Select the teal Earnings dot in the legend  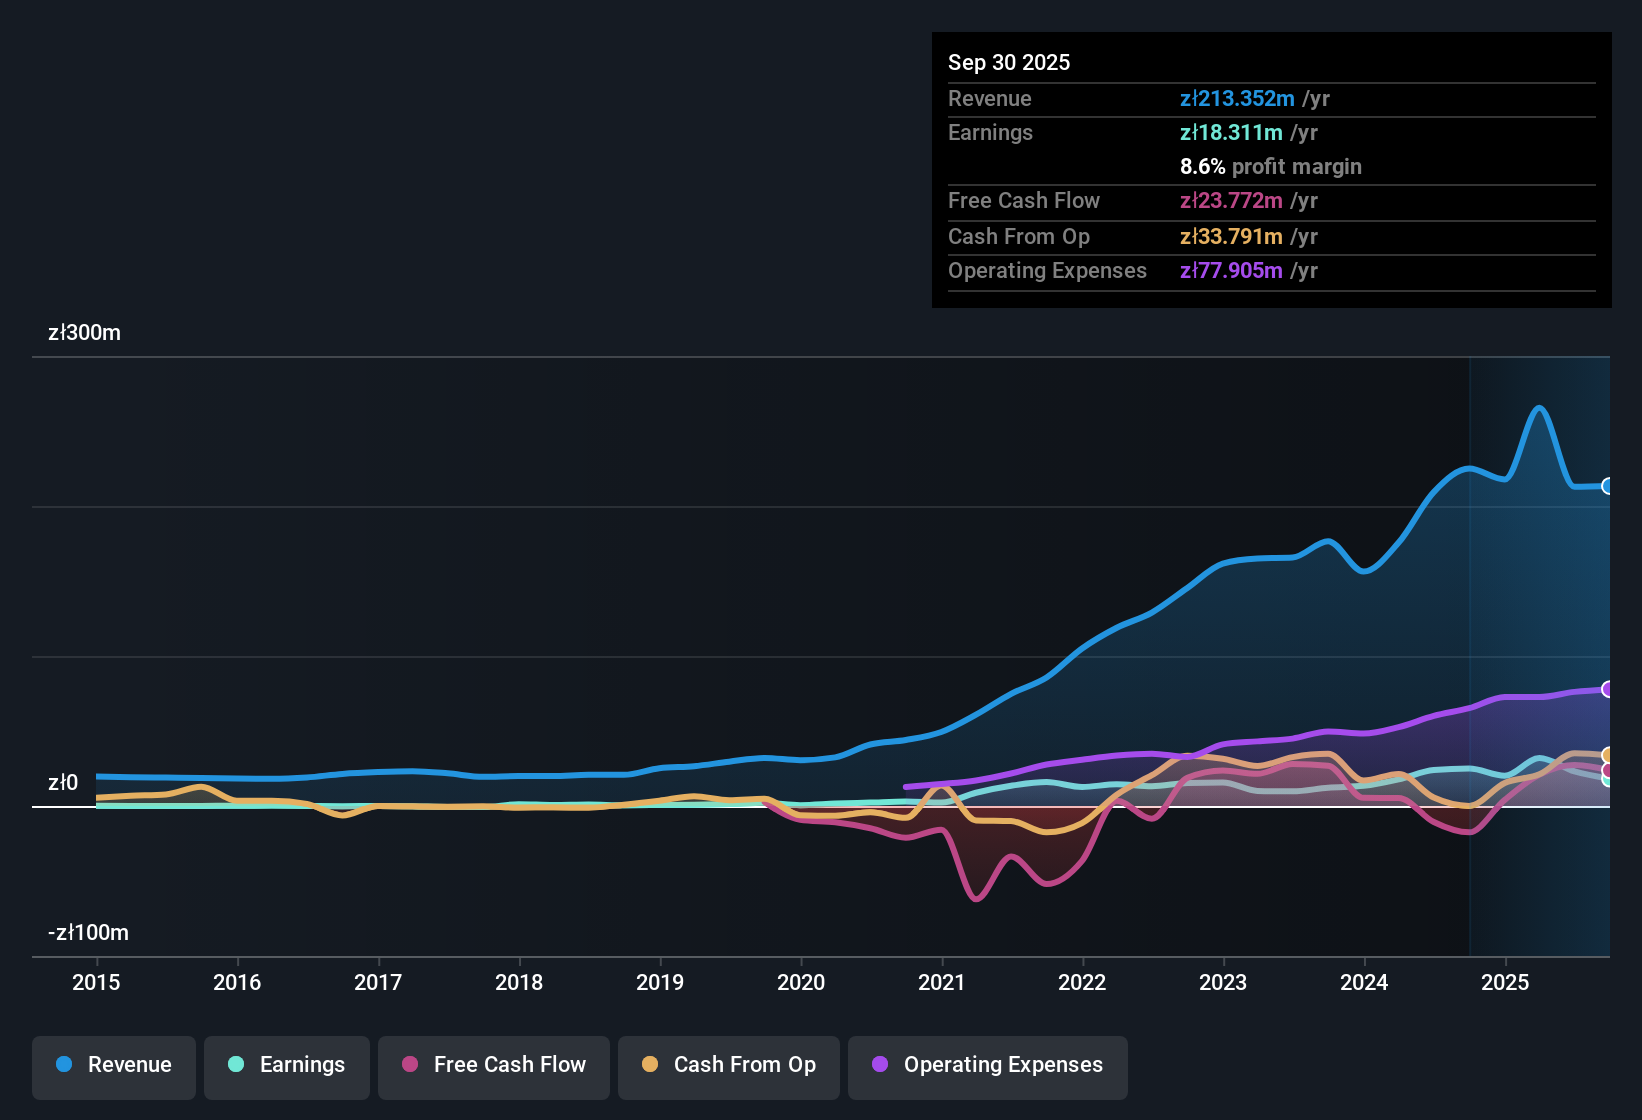(236, 1065)
